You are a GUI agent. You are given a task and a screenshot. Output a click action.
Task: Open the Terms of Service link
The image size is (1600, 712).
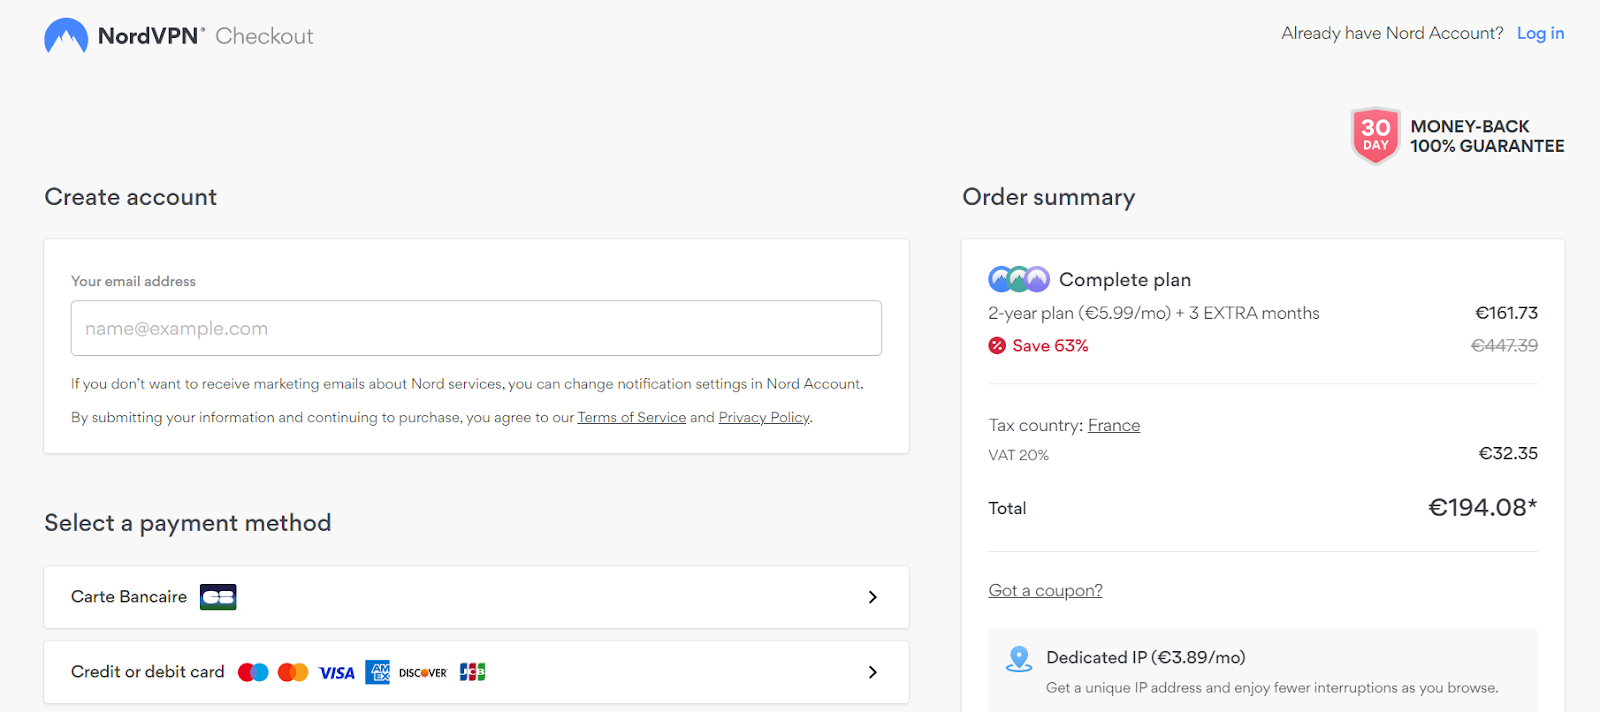coord(631,417)
